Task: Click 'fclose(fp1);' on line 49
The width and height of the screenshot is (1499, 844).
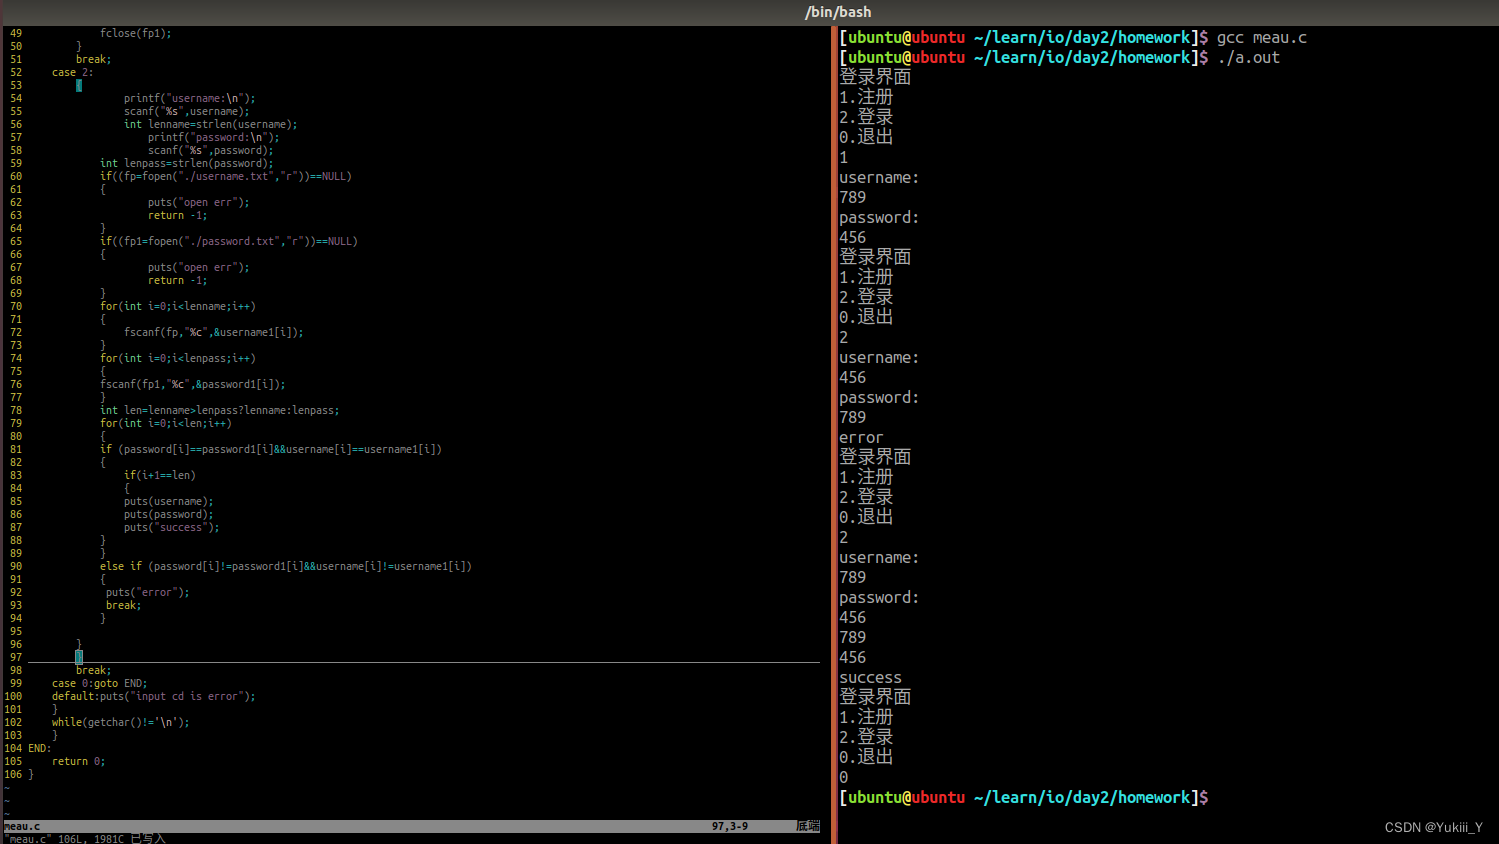Action: click(x=136, y=33)
